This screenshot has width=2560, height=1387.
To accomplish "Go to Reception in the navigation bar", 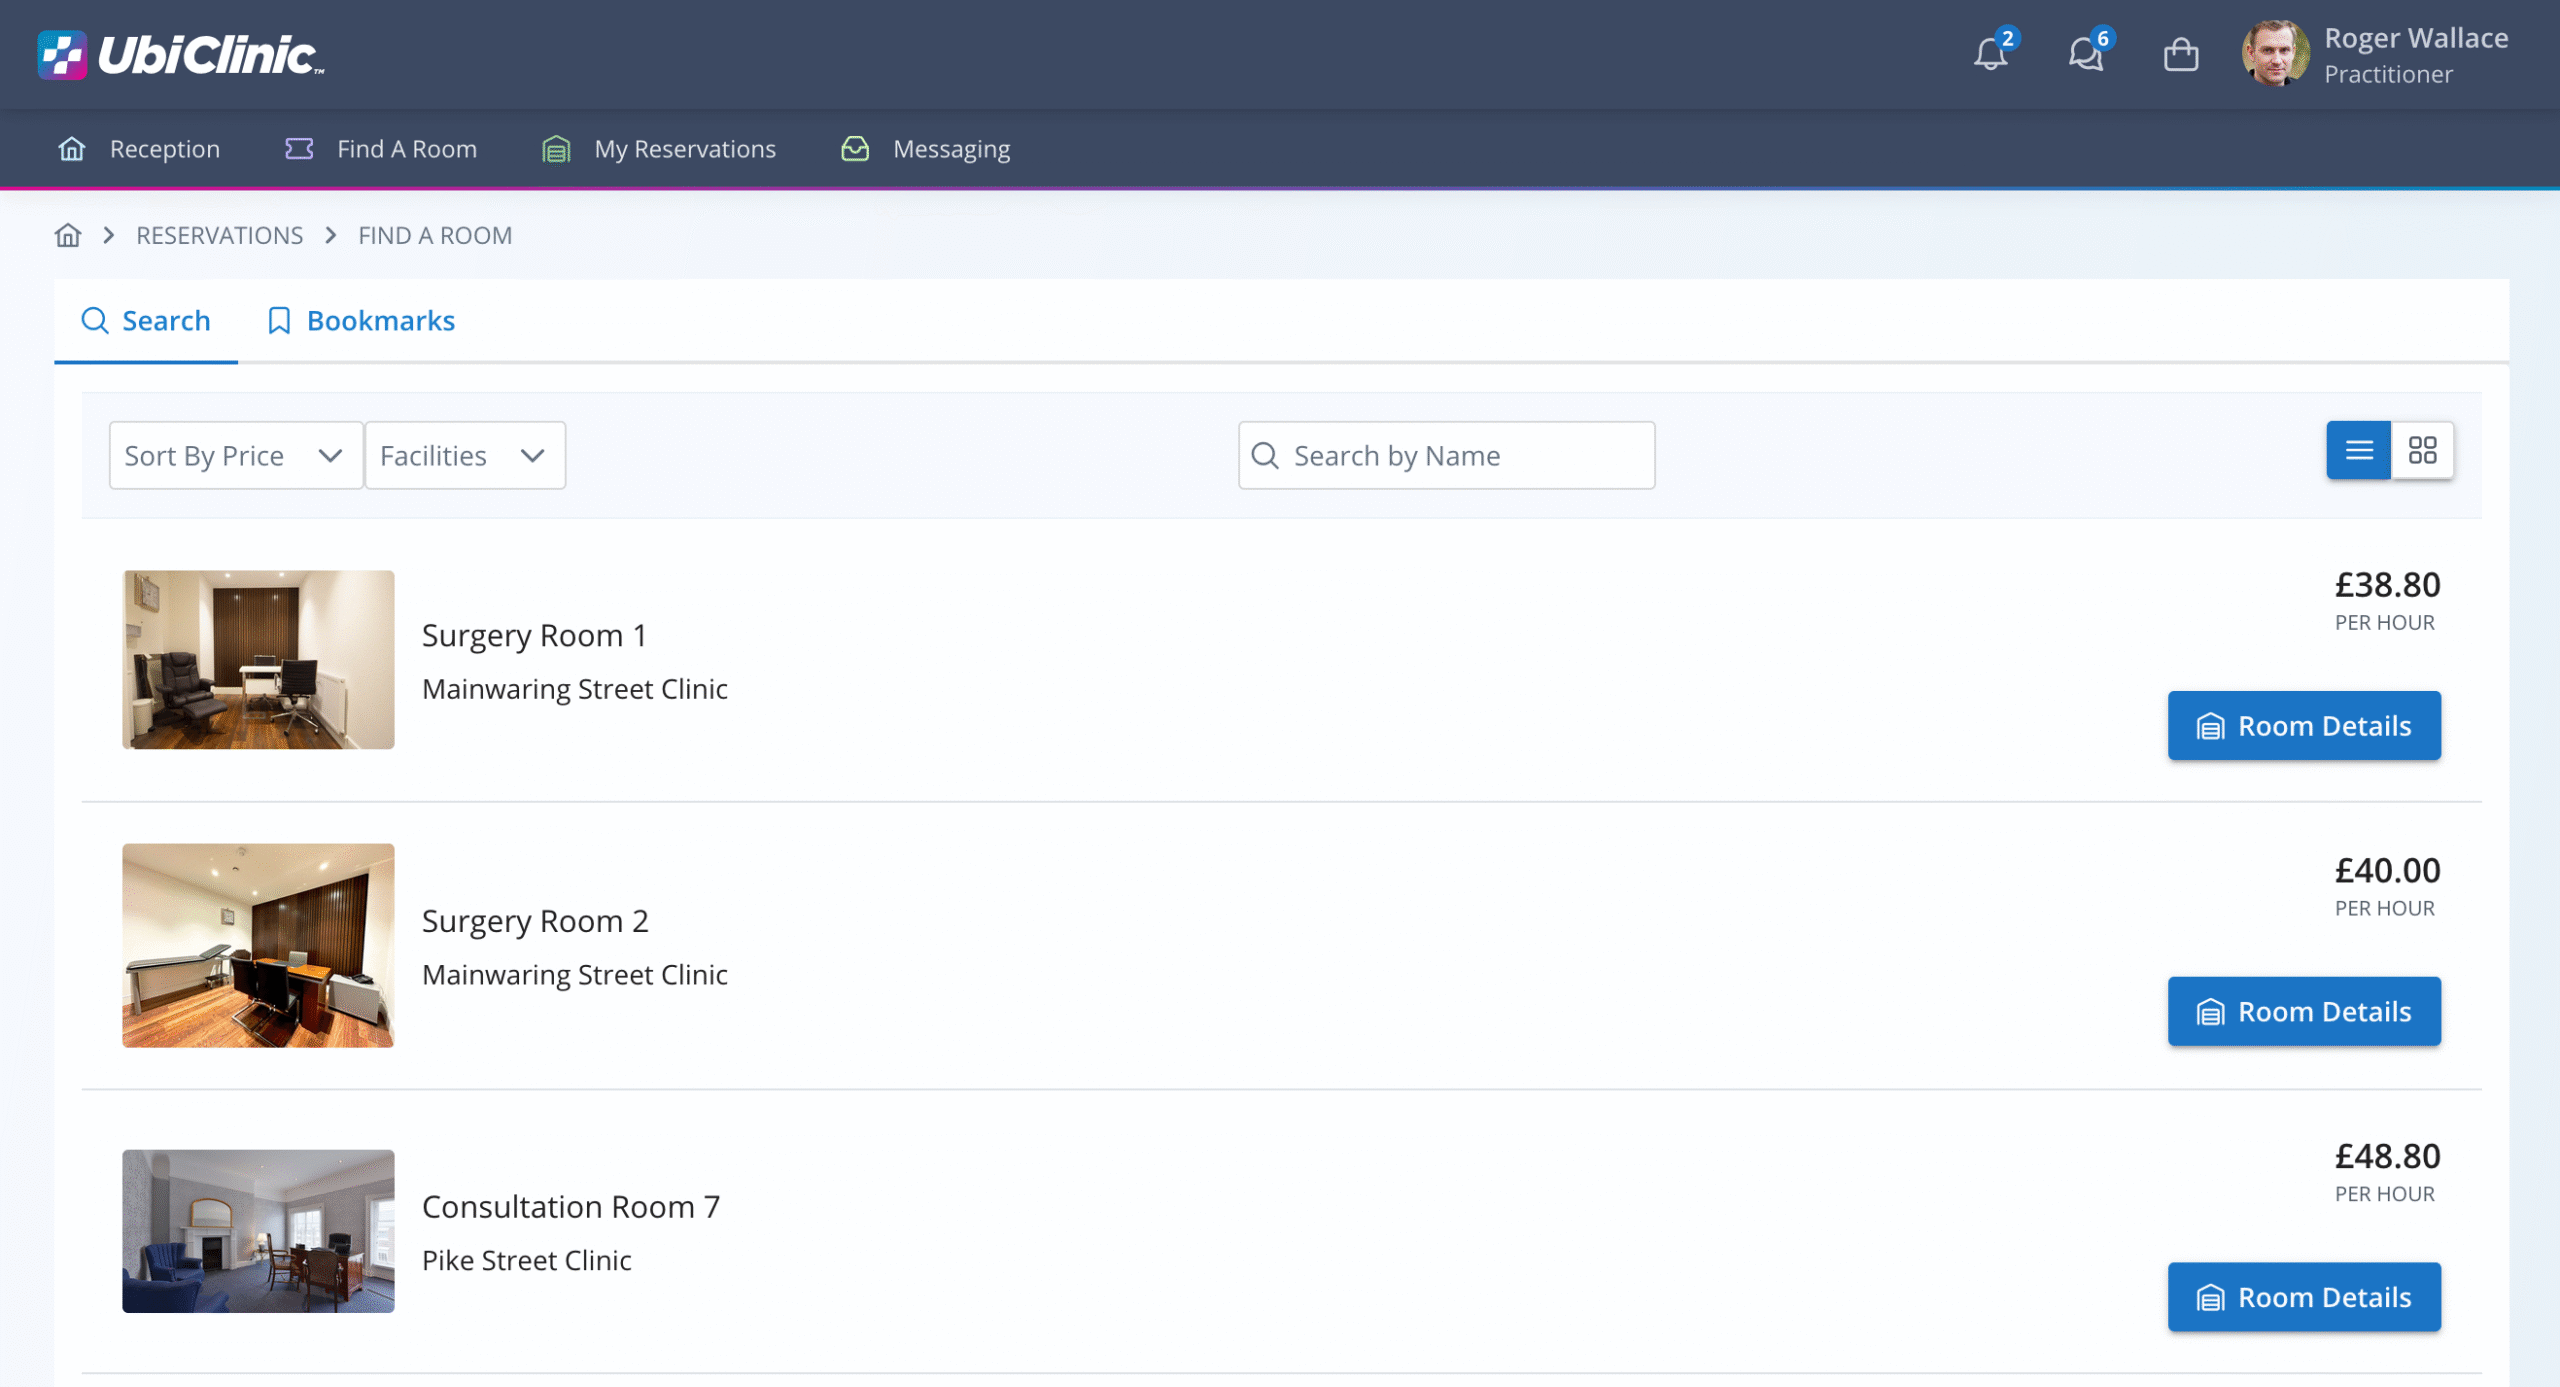I will point(139,149).
